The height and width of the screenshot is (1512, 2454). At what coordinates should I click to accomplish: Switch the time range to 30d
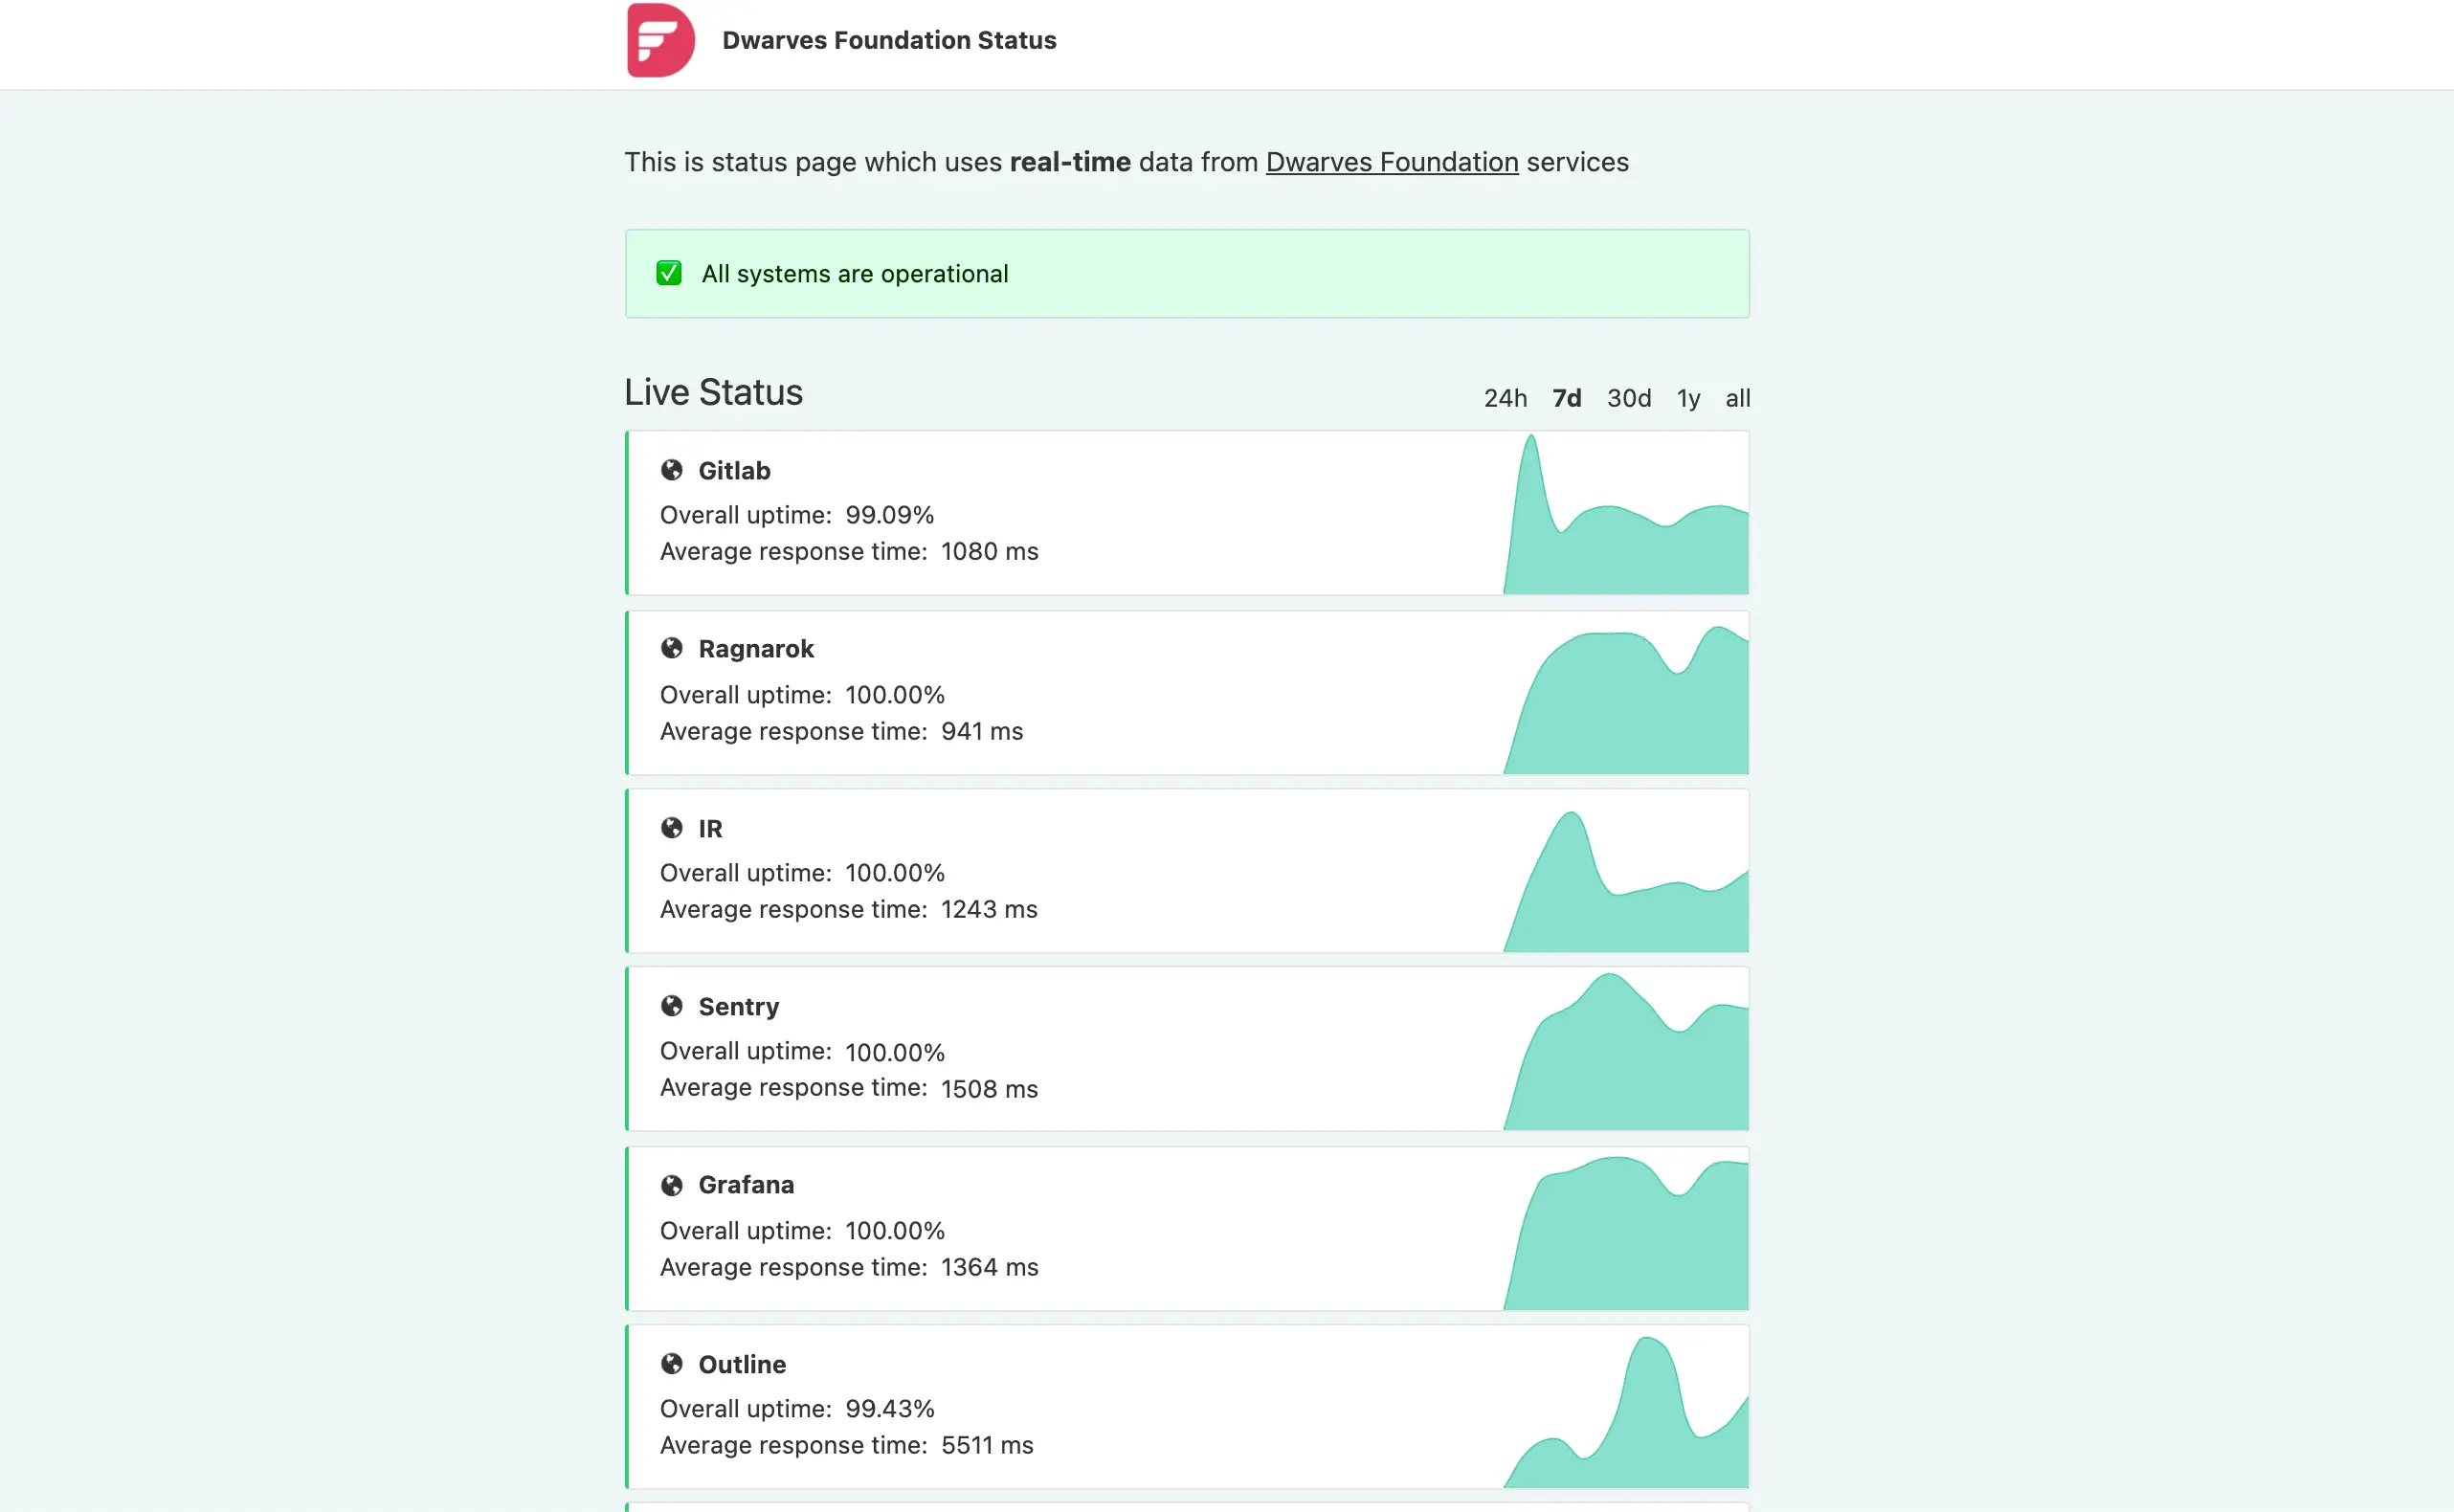click(1629, 398)
